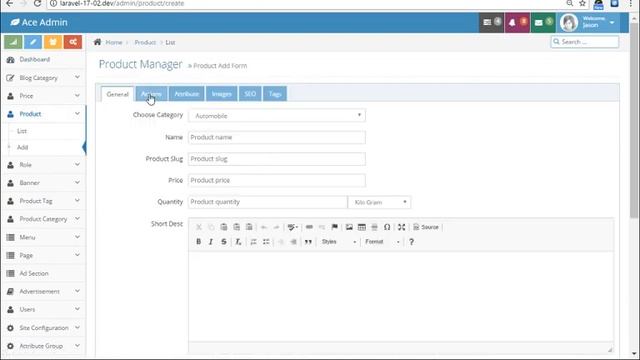This screenshot has height=360, width=640.
Task: Toggle Block Quote in editor
Action: click(x=308, y=242)
